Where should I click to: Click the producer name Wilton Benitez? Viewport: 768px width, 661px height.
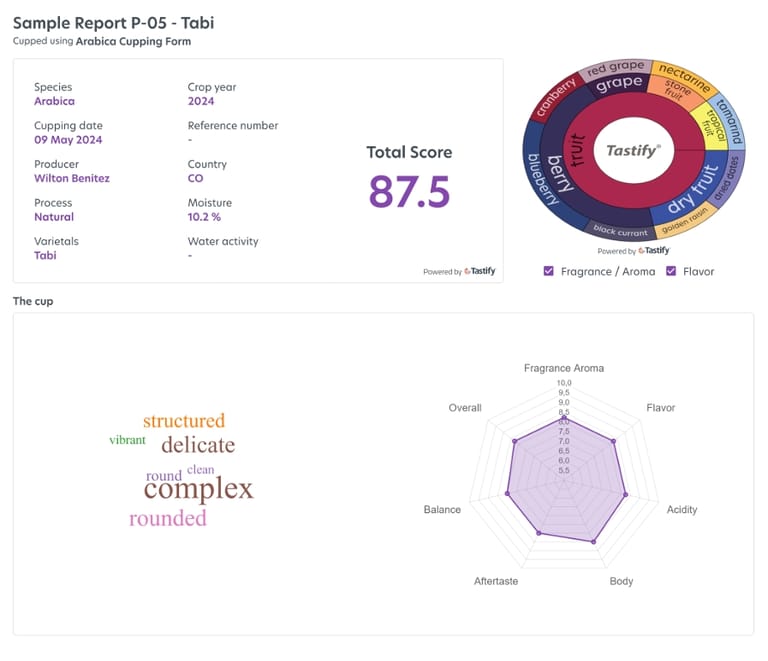pos(70,178)
